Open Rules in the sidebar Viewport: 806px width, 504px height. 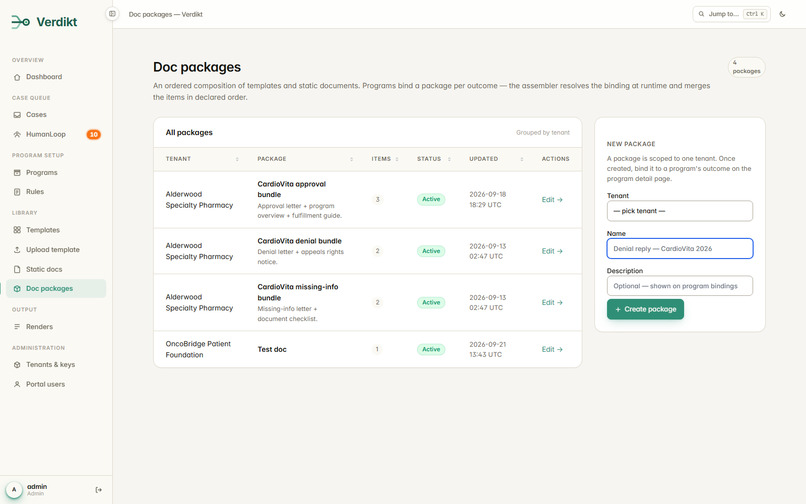pyautogui.click(x=56, y=192)
